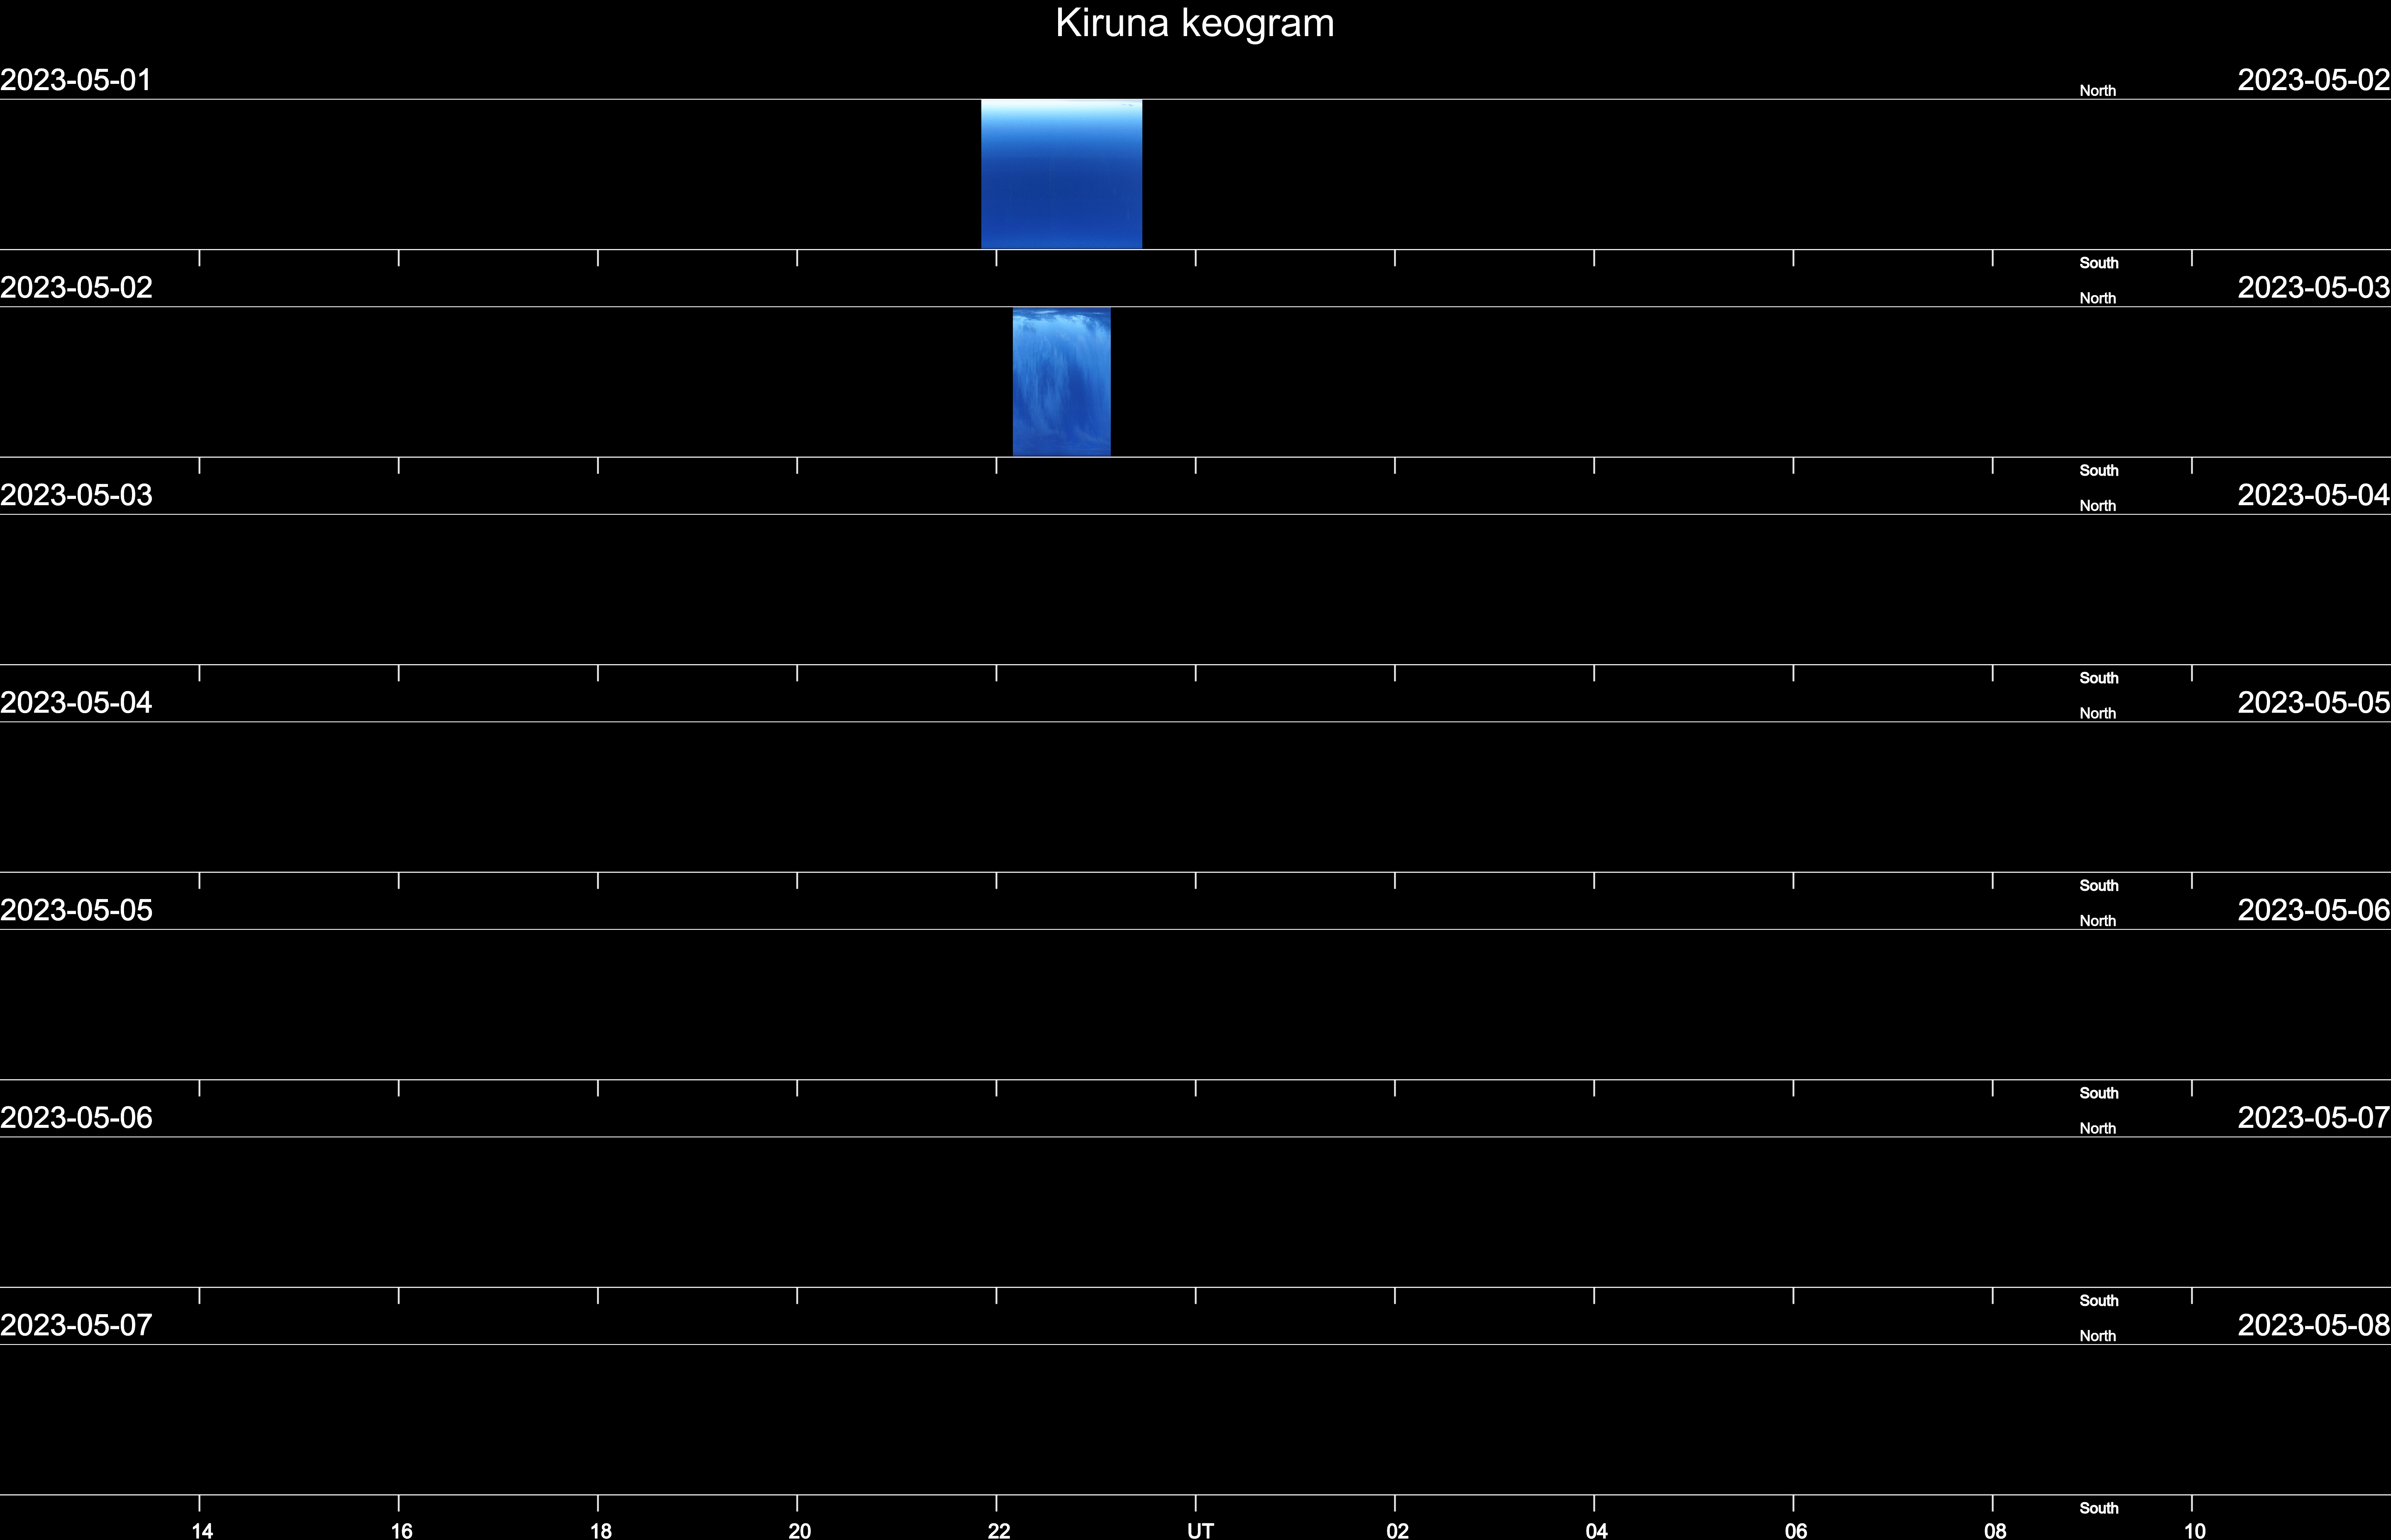
Task: Select start date label 2023-05-02 of second row
Action: 76,288
